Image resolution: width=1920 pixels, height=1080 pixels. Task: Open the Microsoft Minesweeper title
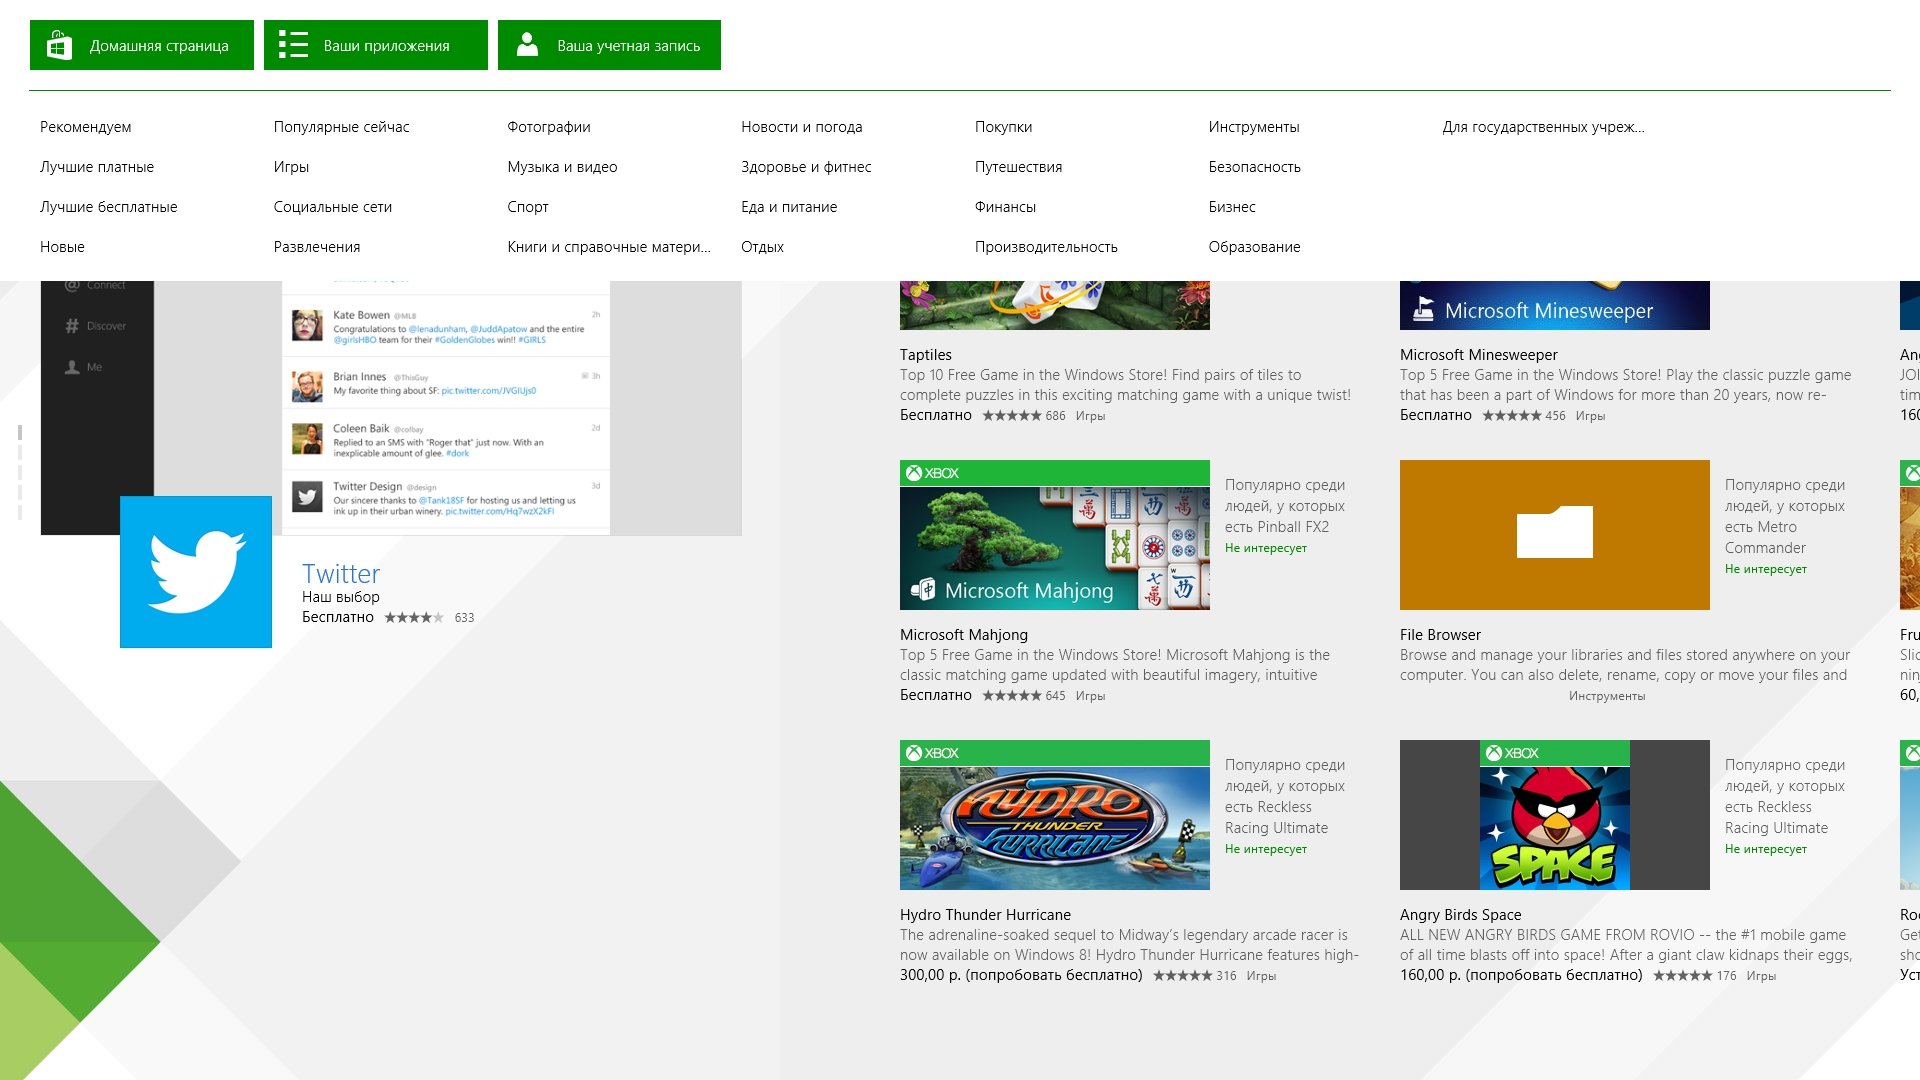[x=1479, y=355]
